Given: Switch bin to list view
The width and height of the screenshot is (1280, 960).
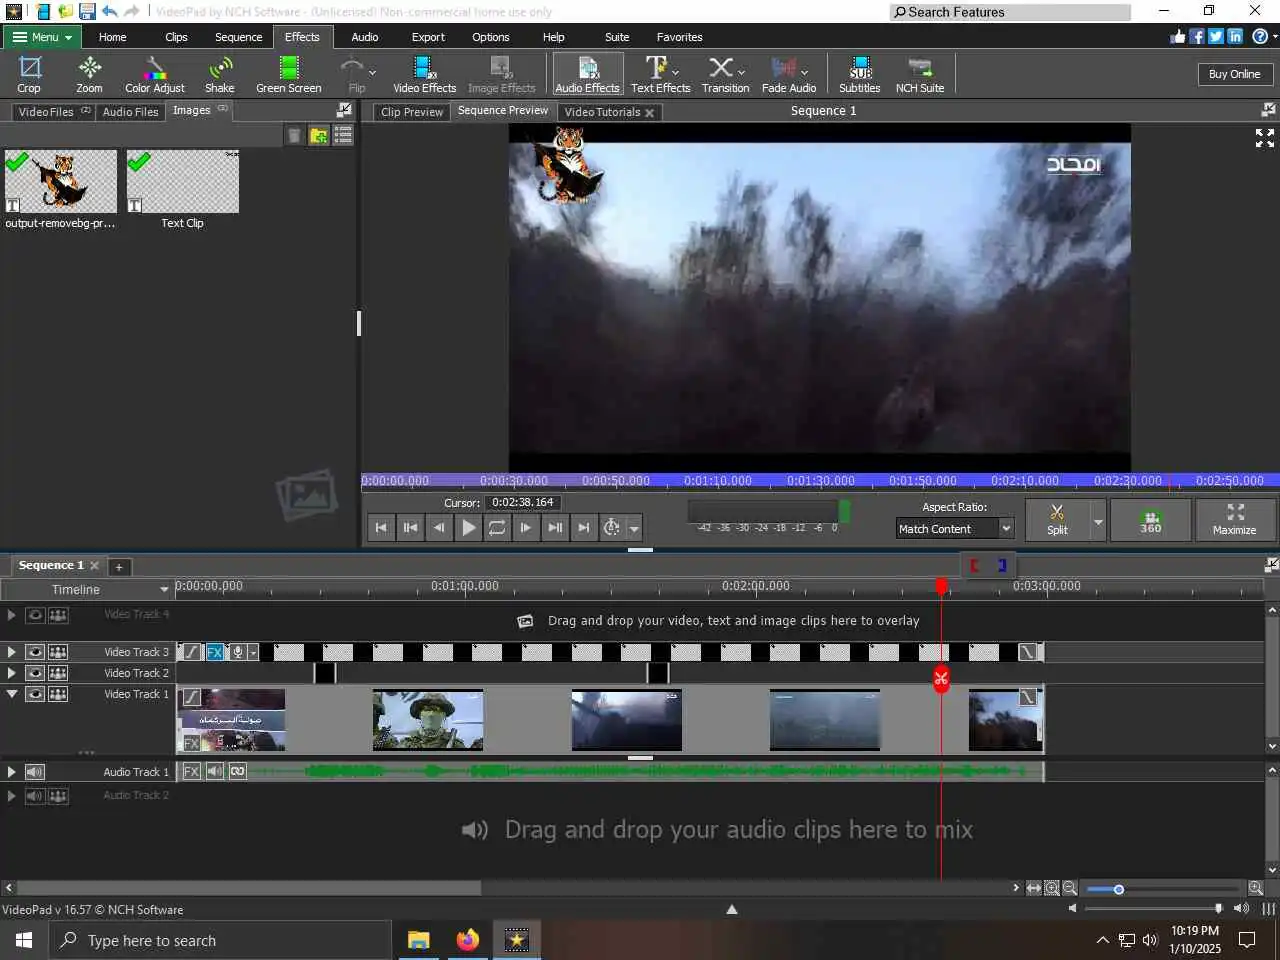Looking at the screenshot, I should [343, 135].
